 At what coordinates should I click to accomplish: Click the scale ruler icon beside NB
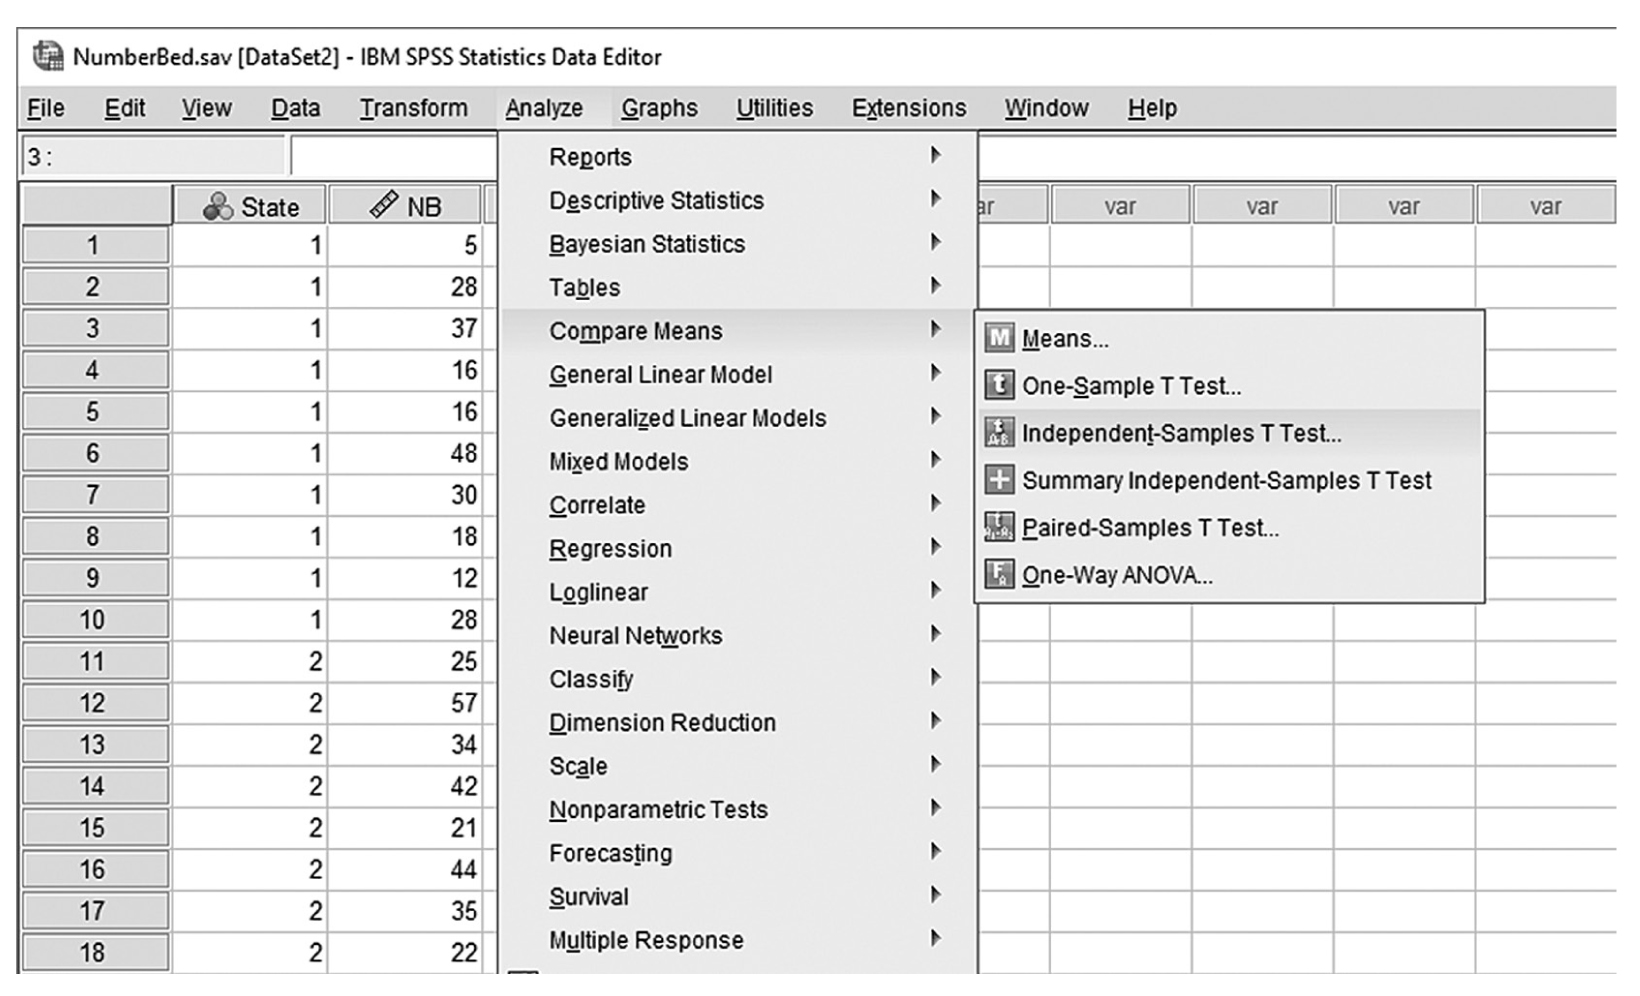click(384, 205)
